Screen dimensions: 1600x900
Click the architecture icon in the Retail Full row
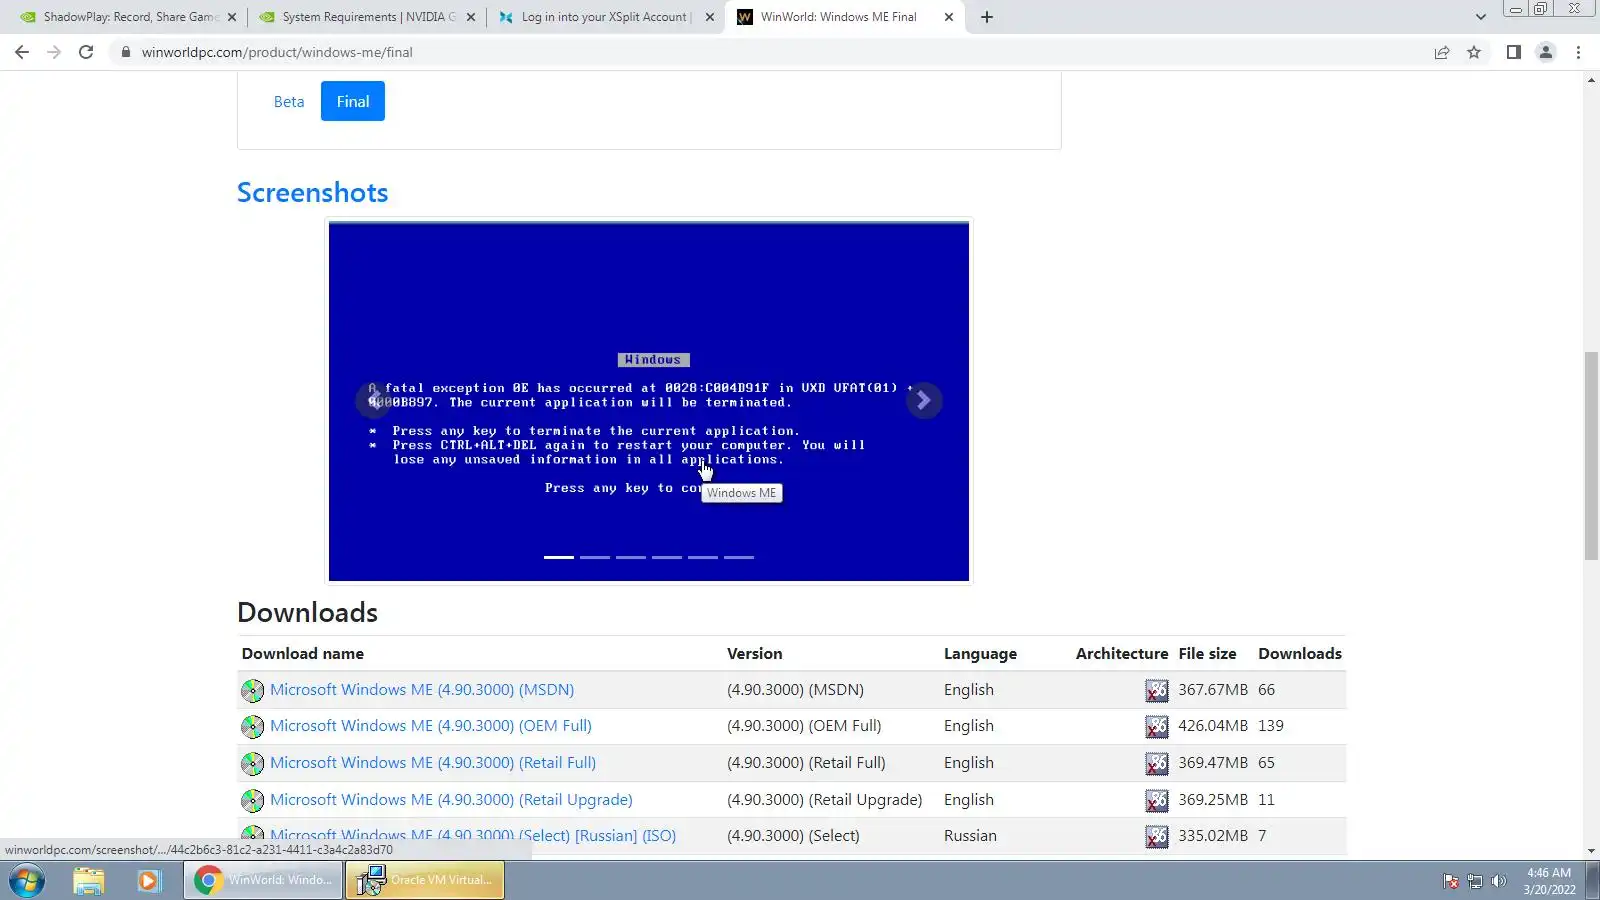[1157, 764]
